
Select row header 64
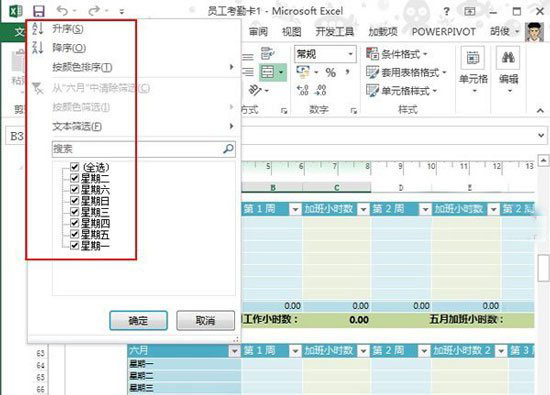[x=40, y=366]
